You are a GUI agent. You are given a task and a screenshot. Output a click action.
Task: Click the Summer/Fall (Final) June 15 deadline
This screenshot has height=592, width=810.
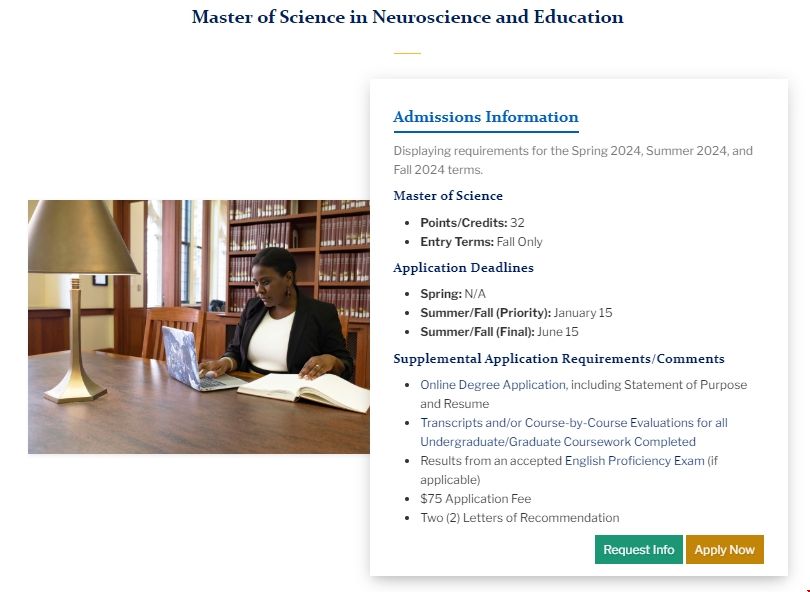pos(498,331)
